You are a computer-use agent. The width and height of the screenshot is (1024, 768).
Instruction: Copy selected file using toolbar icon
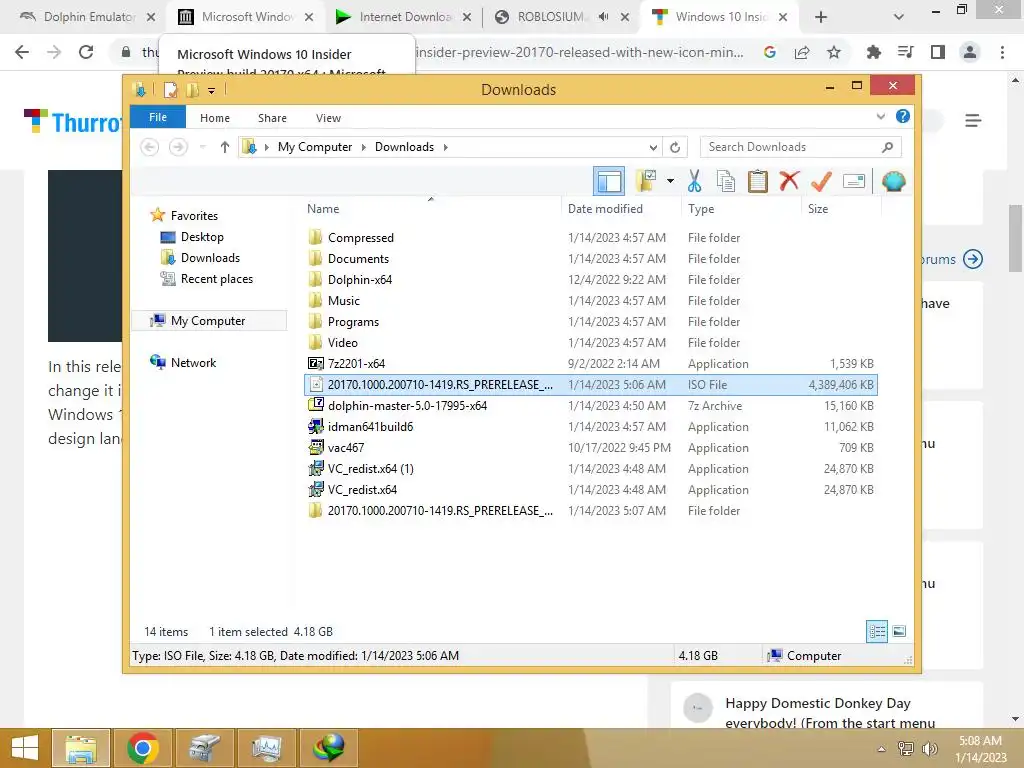(x=726, y=181)
